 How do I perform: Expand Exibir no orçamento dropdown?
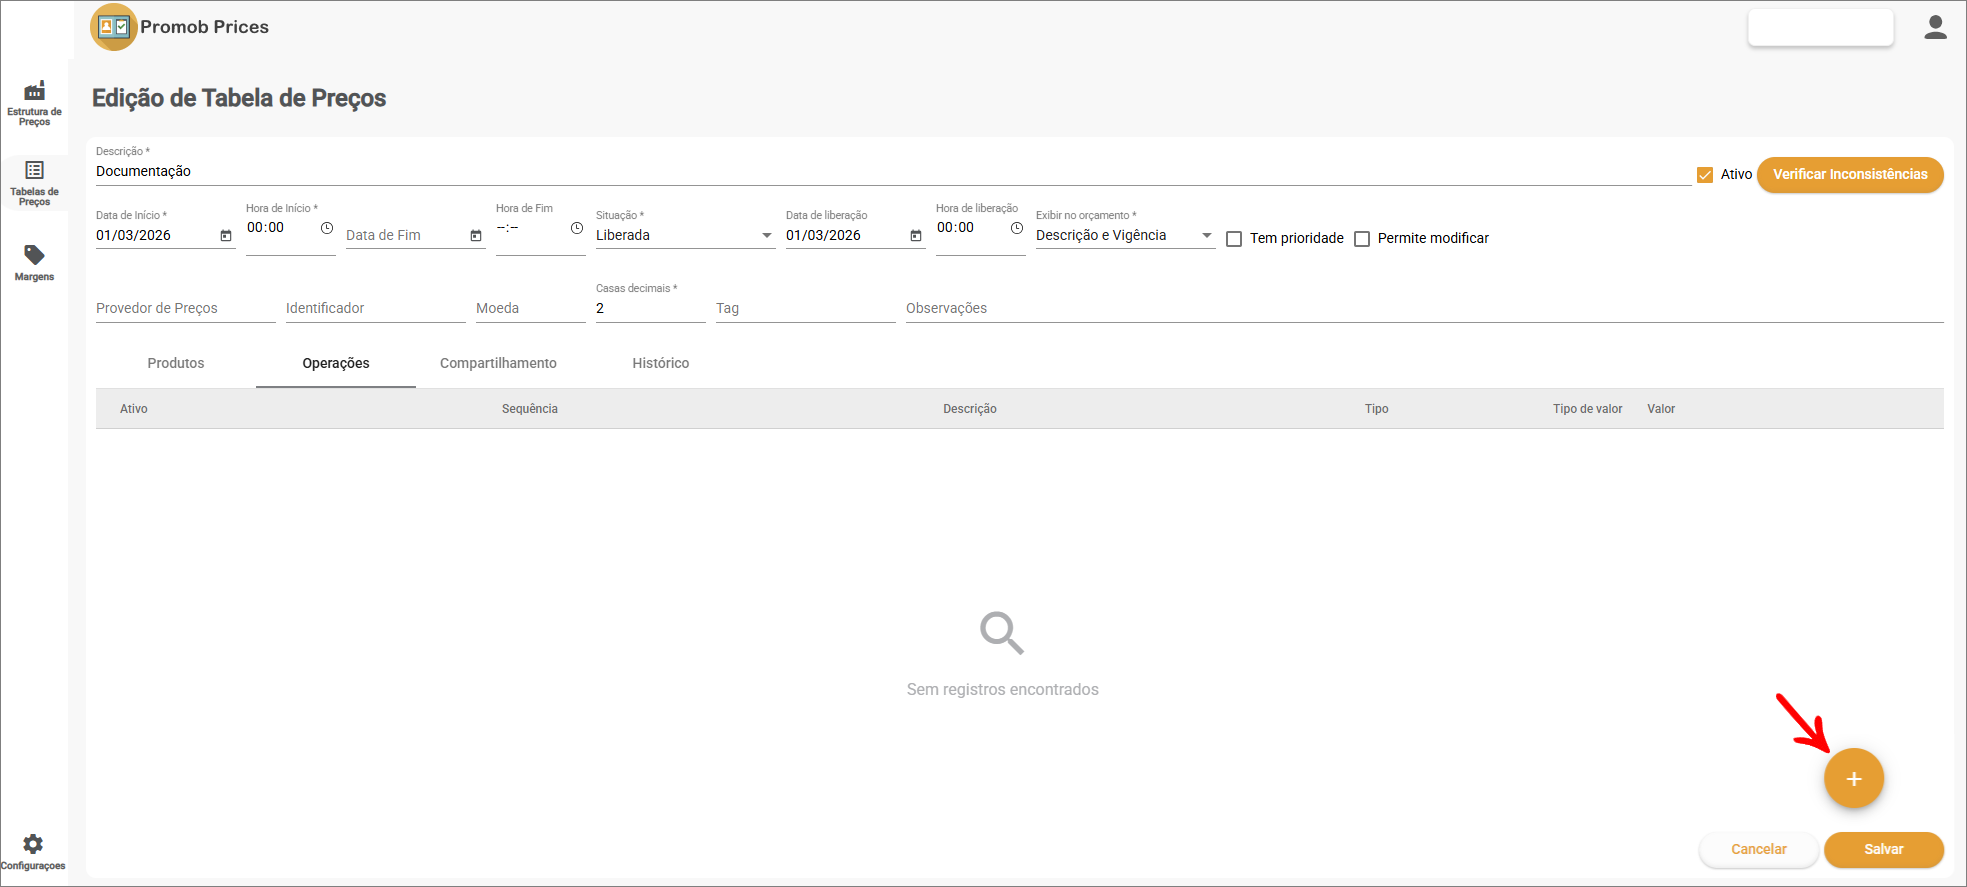coord(1207,236)
